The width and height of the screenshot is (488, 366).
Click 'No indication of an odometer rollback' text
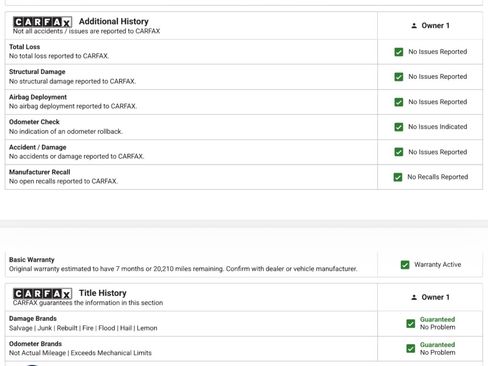click(66, 131)
